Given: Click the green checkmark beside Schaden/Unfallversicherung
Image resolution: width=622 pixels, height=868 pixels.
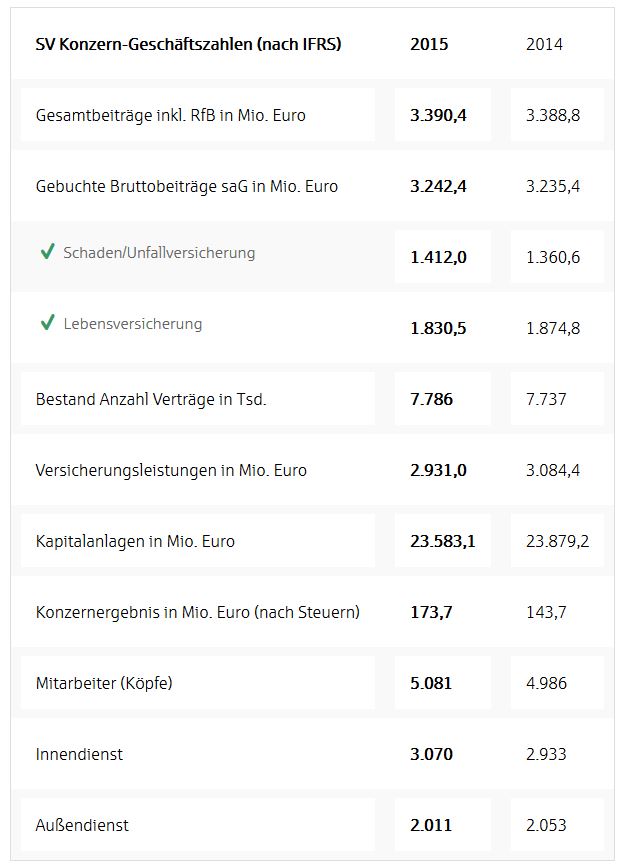Looking at the screenshot, I should [x=47, y=252].
